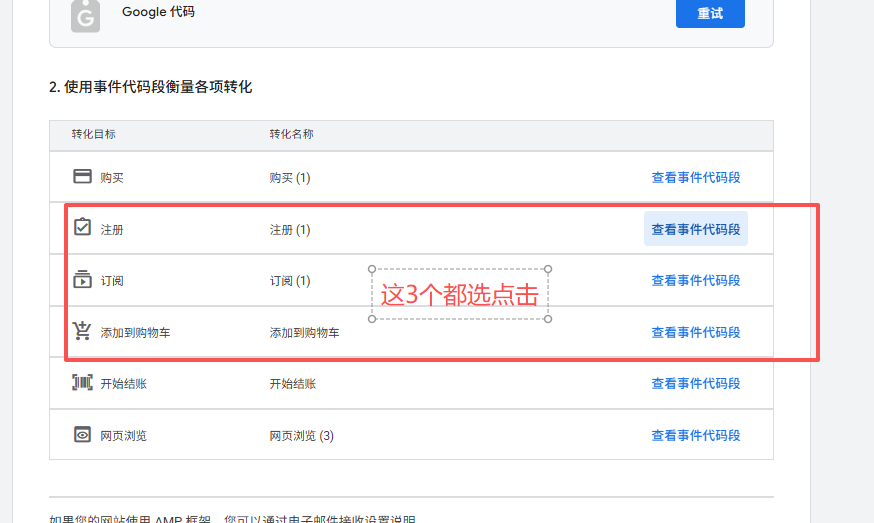This screenshot has width=874, height=523.
Task: Select the clipboard check icon for 注册
Action: [x=82, y=228]
